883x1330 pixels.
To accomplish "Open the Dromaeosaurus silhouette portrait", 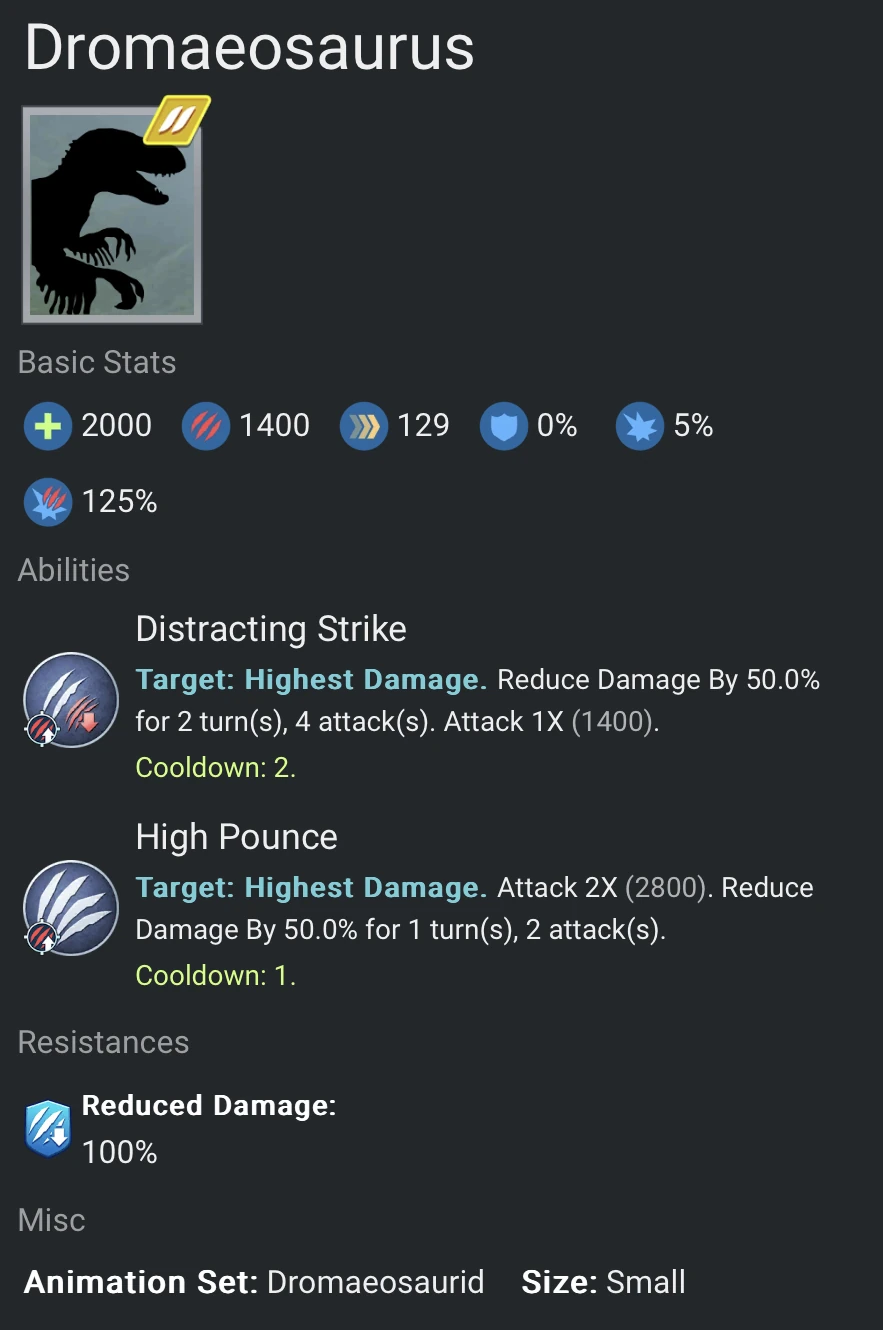I will pyautogui.click(x=111, y=213).
